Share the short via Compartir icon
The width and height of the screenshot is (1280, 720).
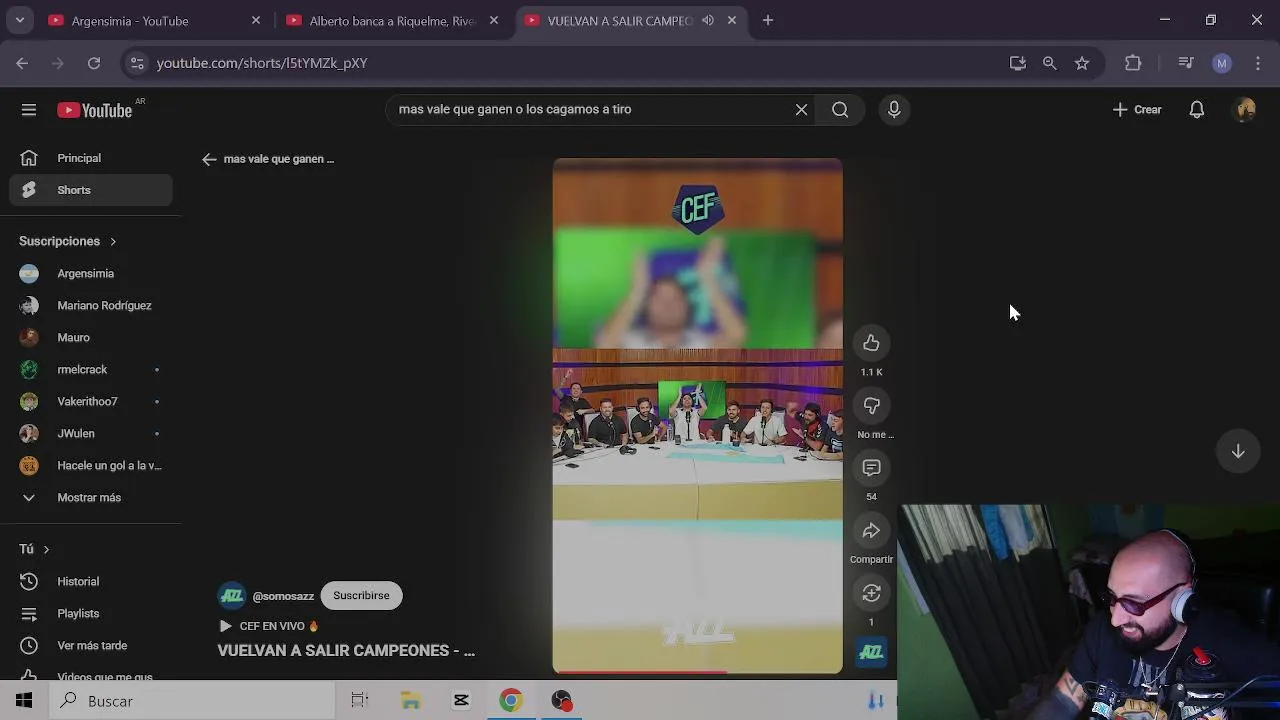pos(871,531)
